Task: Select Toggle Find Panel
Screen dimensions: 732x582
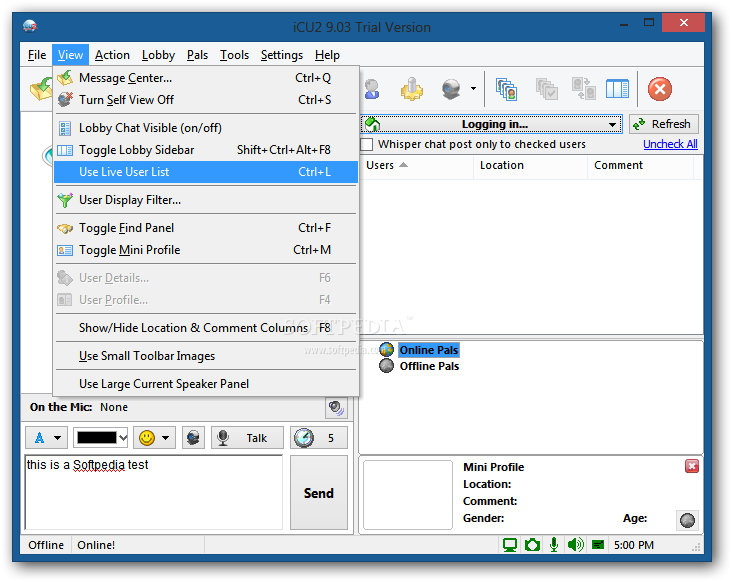Action: tap(206, 228)
